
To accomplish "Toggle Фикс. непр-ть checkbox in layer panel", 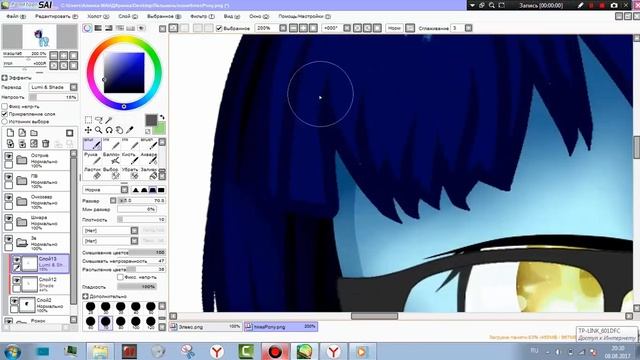I will (5, 106).
